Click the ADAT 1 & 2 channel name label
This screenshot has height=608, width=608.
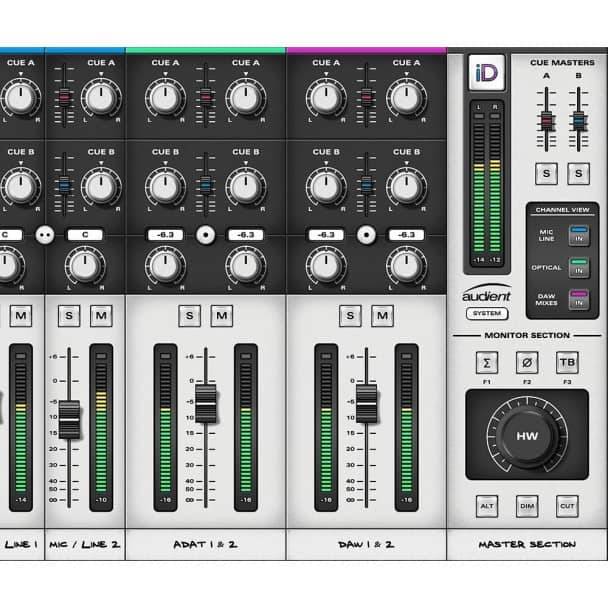coord(205,544)
